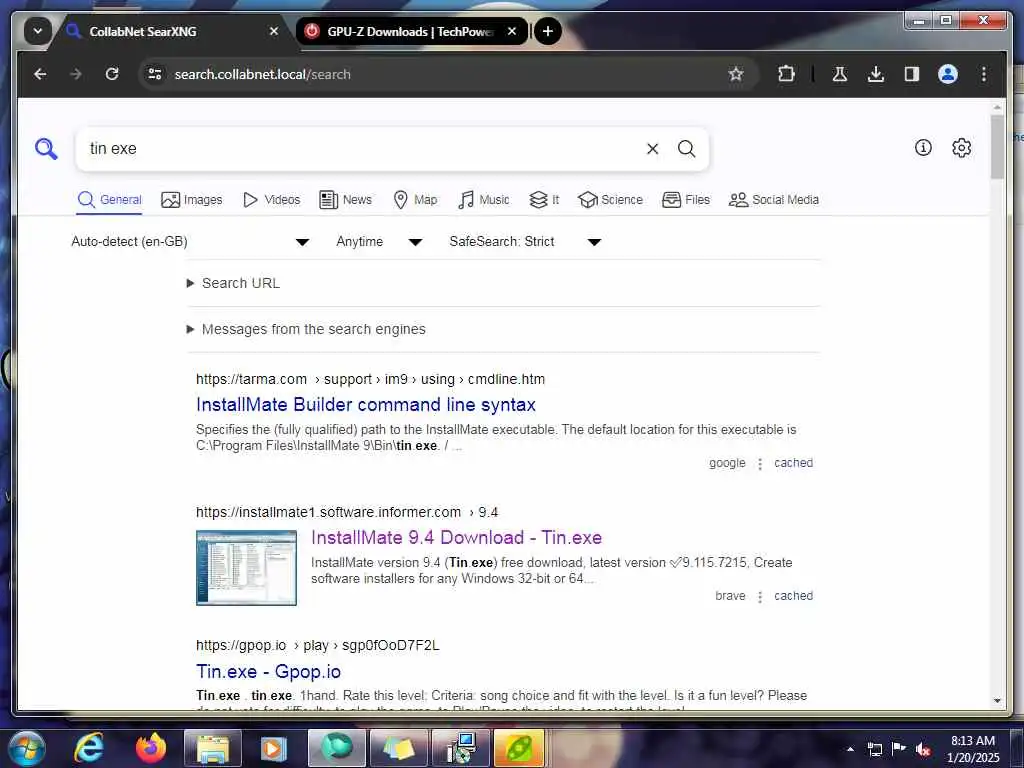Go forward in browser history
1024x768 pixels.
[x=76, y=74]
